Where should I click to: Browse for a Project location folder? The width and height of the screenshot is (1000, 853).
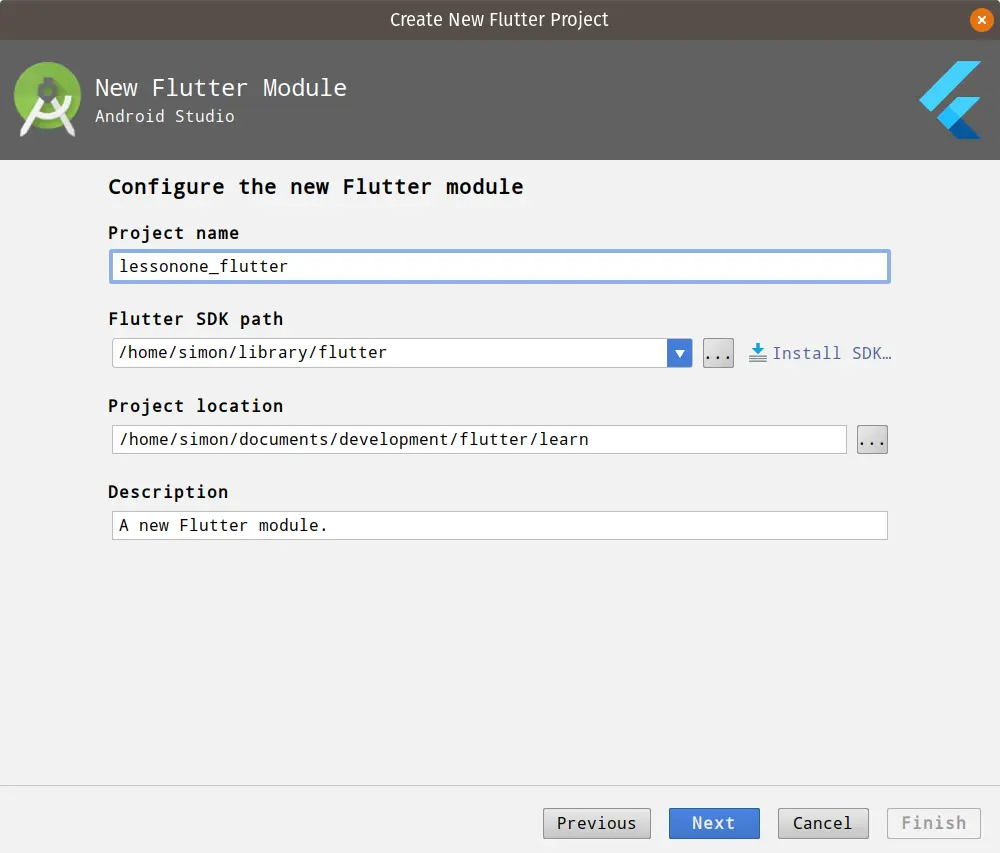[x=872, y=439]
